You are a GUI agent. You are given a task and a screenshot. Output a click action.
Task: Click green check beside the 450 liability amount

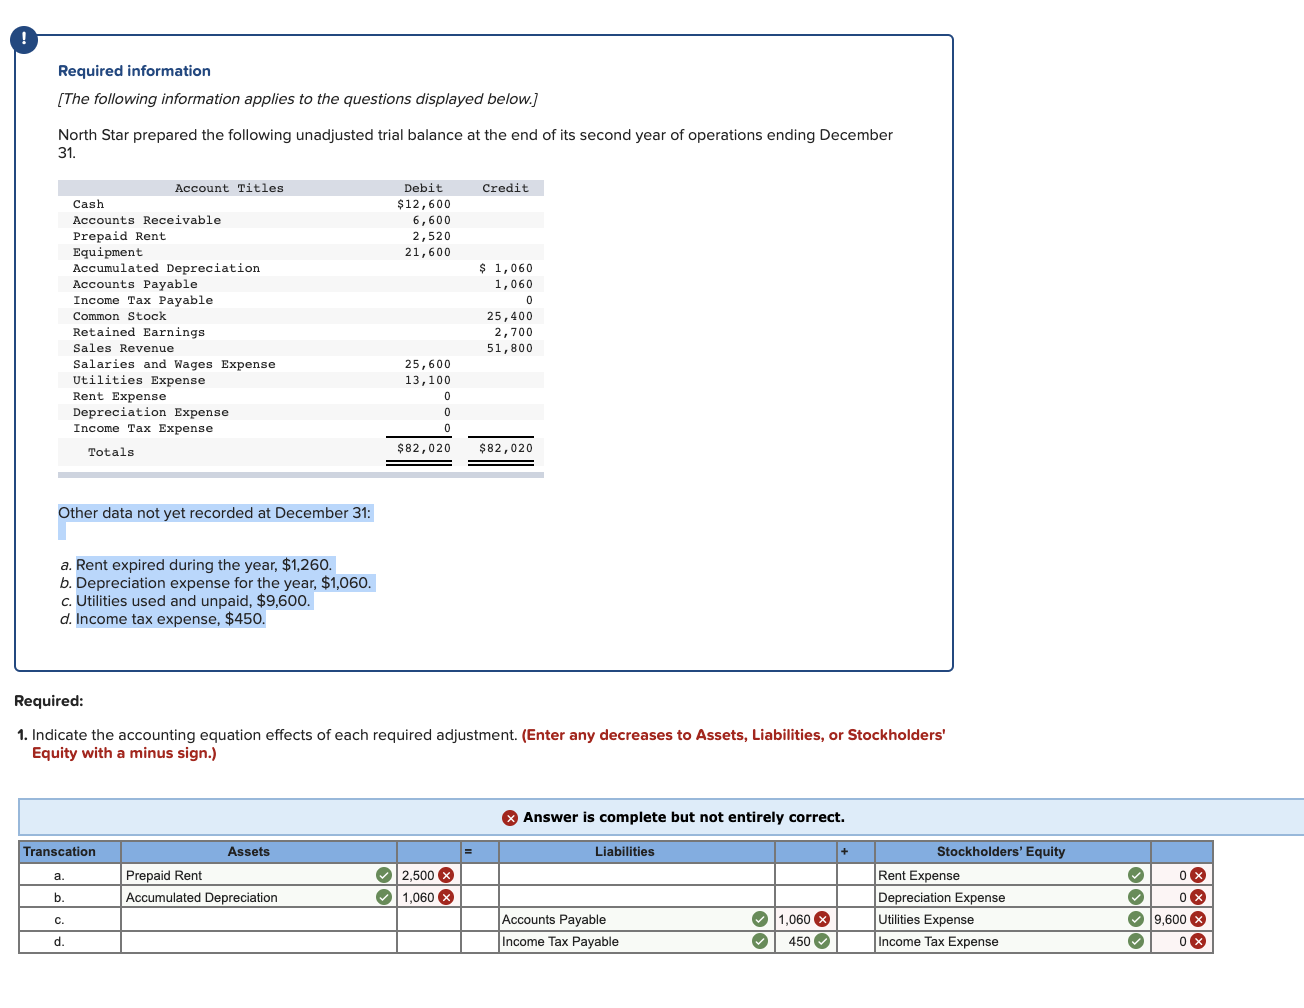click(x=822, y=941)
